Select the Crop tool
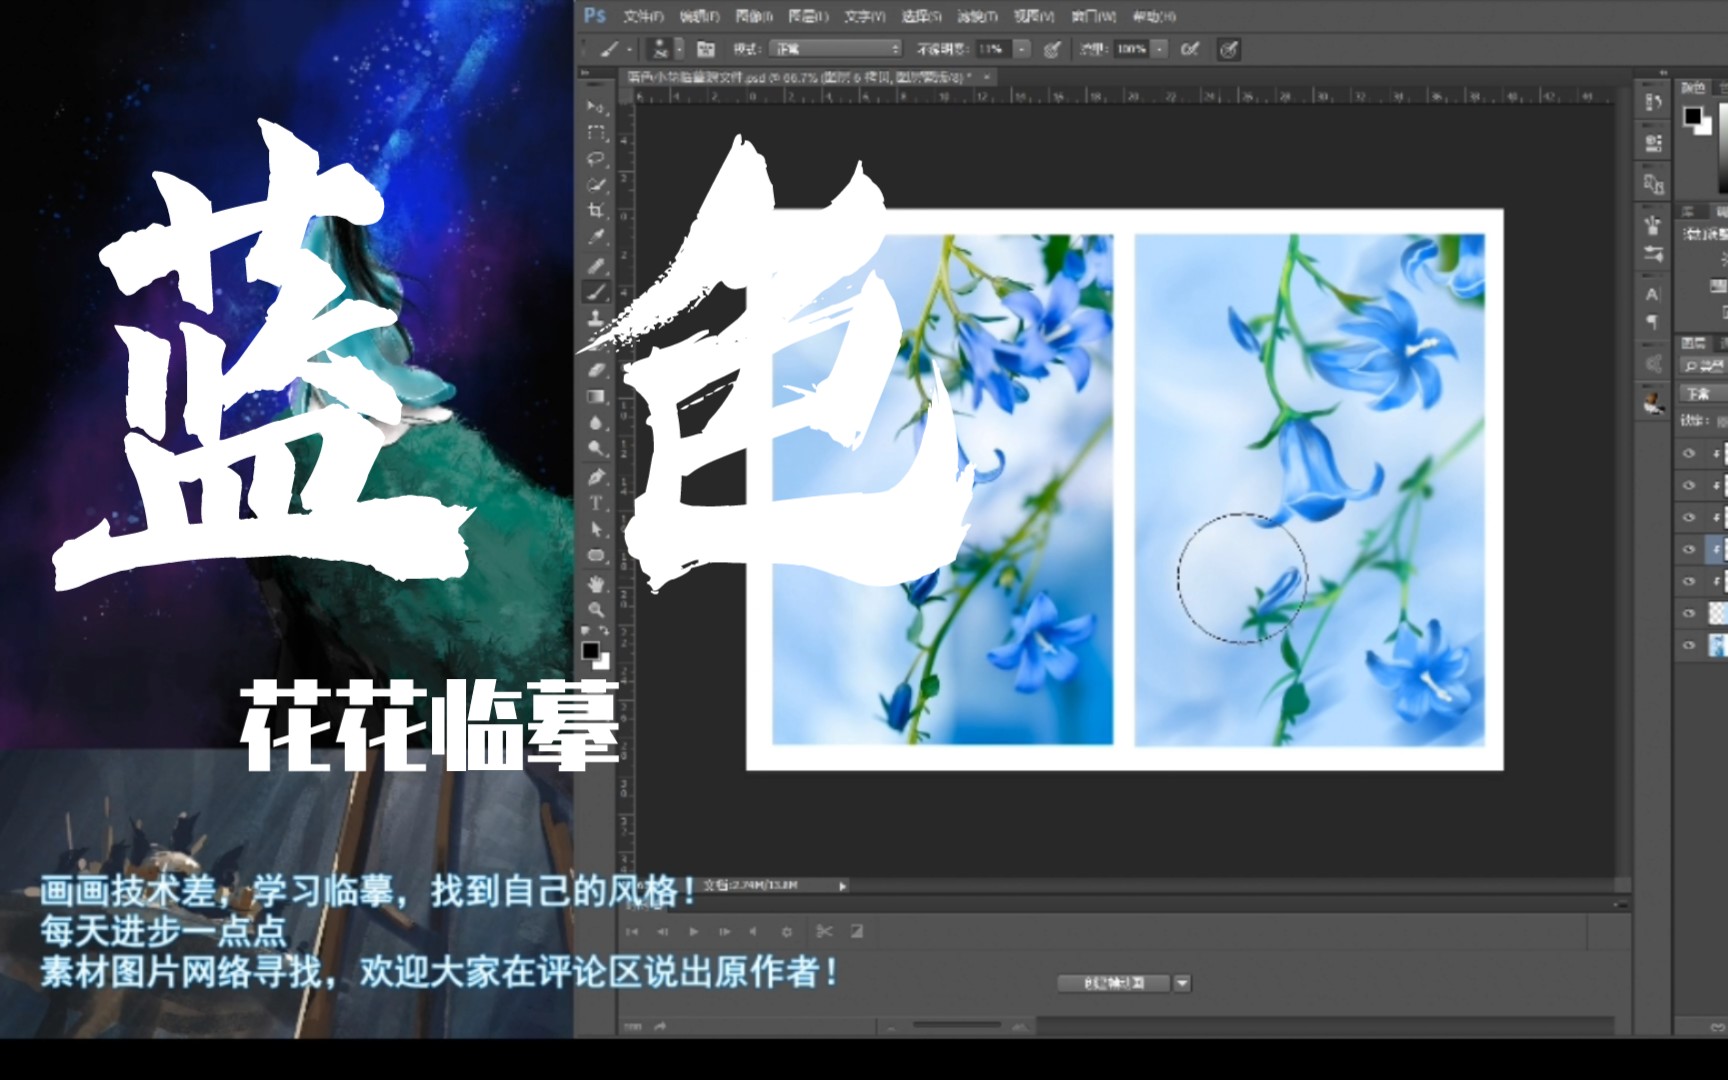This screenshot has height=1080, width=1728. (x=596, y=211)
